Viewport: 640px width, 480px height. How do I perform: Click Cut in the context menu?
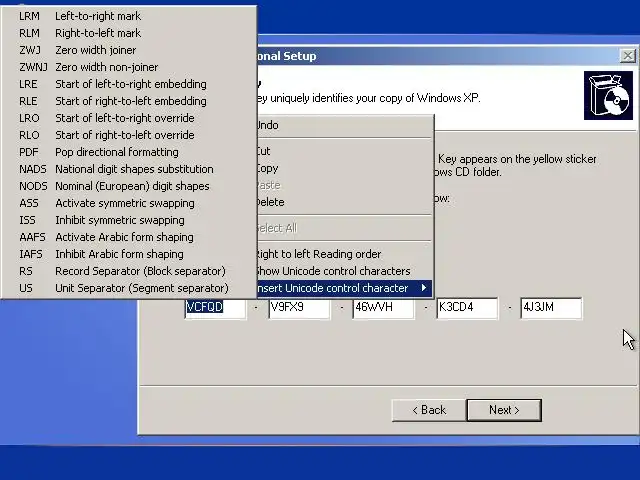click(x=344, y=151)
